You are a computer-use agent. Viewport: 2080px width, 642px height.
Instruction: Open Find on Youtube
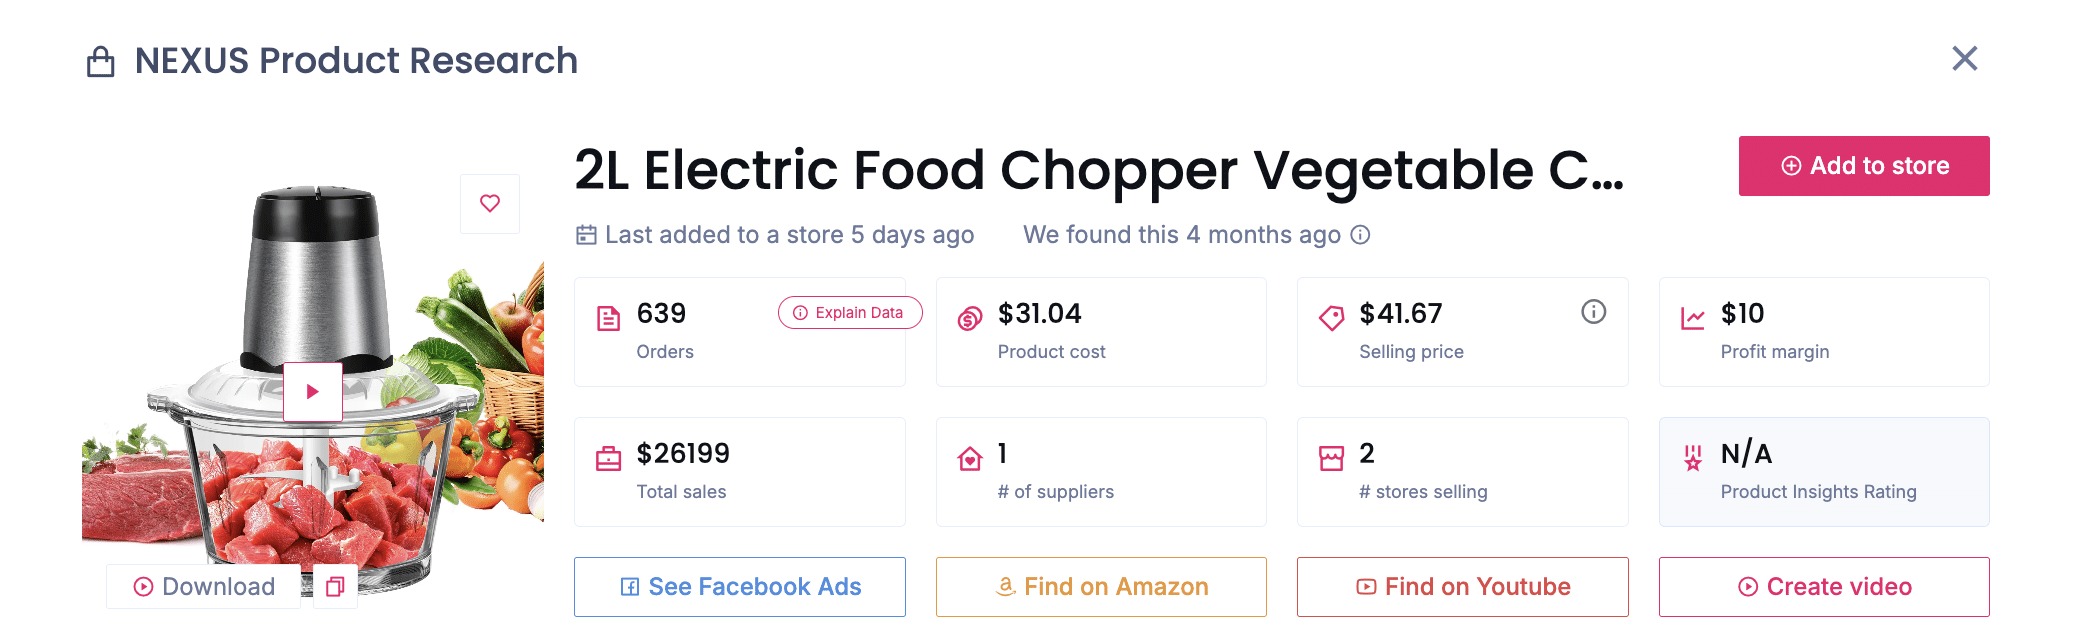coord(1461,587)
